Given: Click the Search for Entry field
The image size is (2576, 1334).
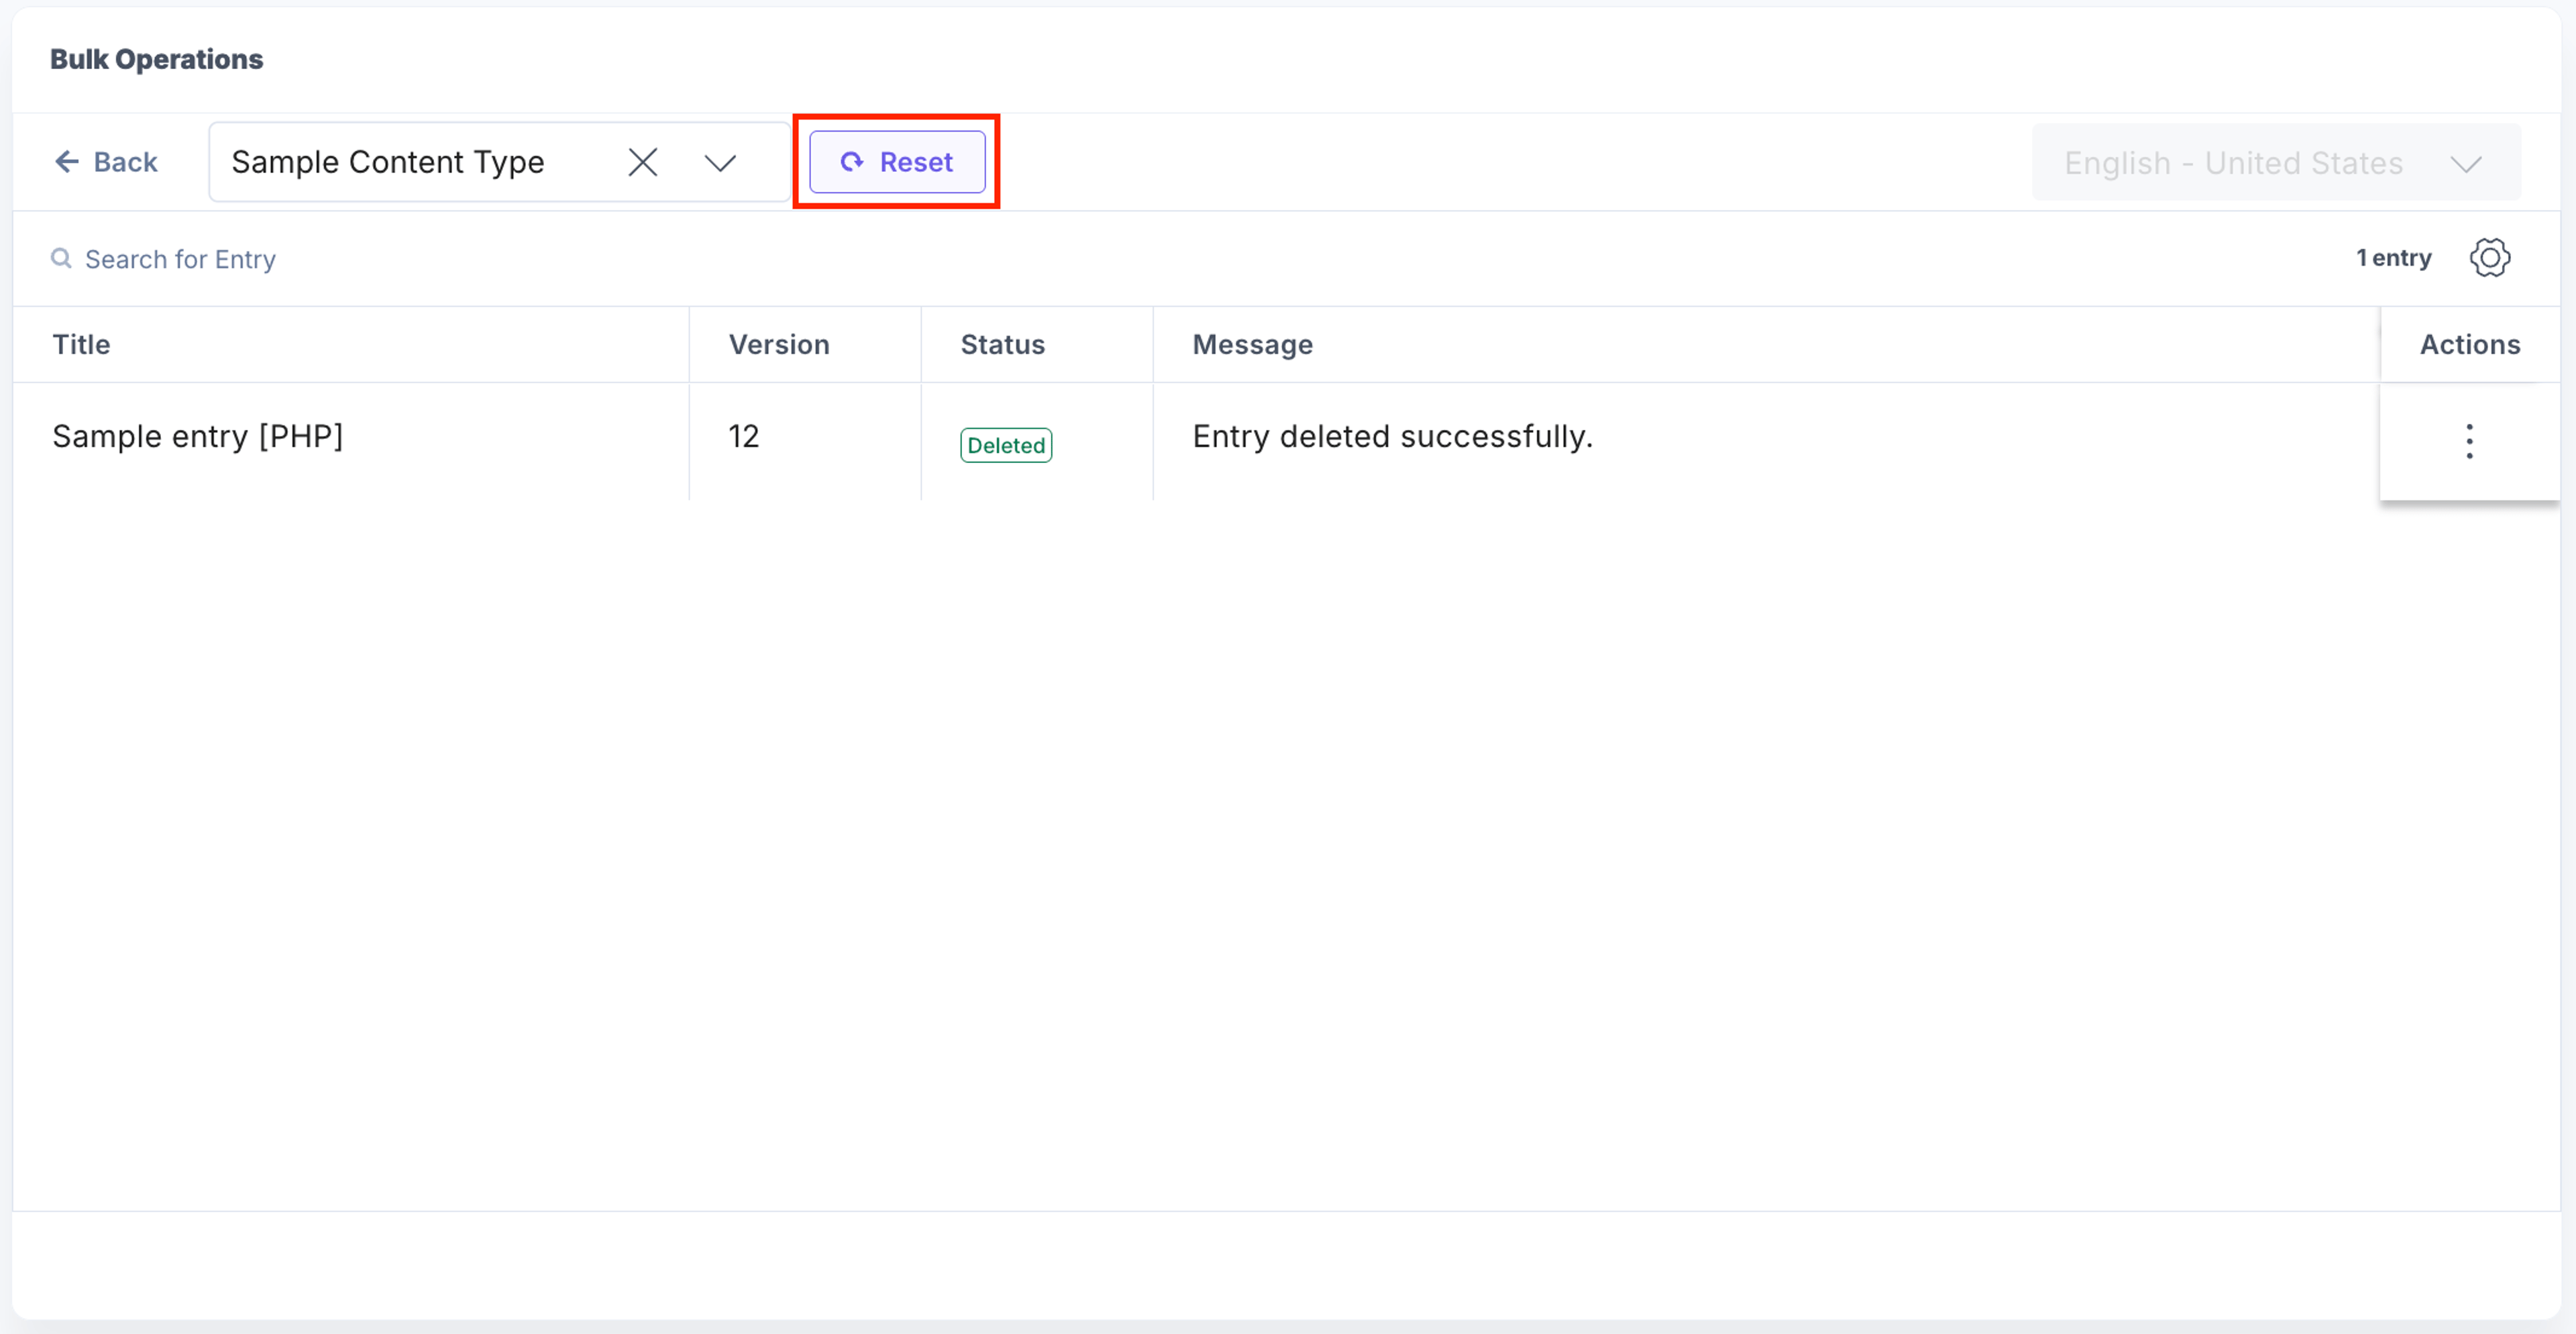Looking at the screenshot, I should point(180,259).
